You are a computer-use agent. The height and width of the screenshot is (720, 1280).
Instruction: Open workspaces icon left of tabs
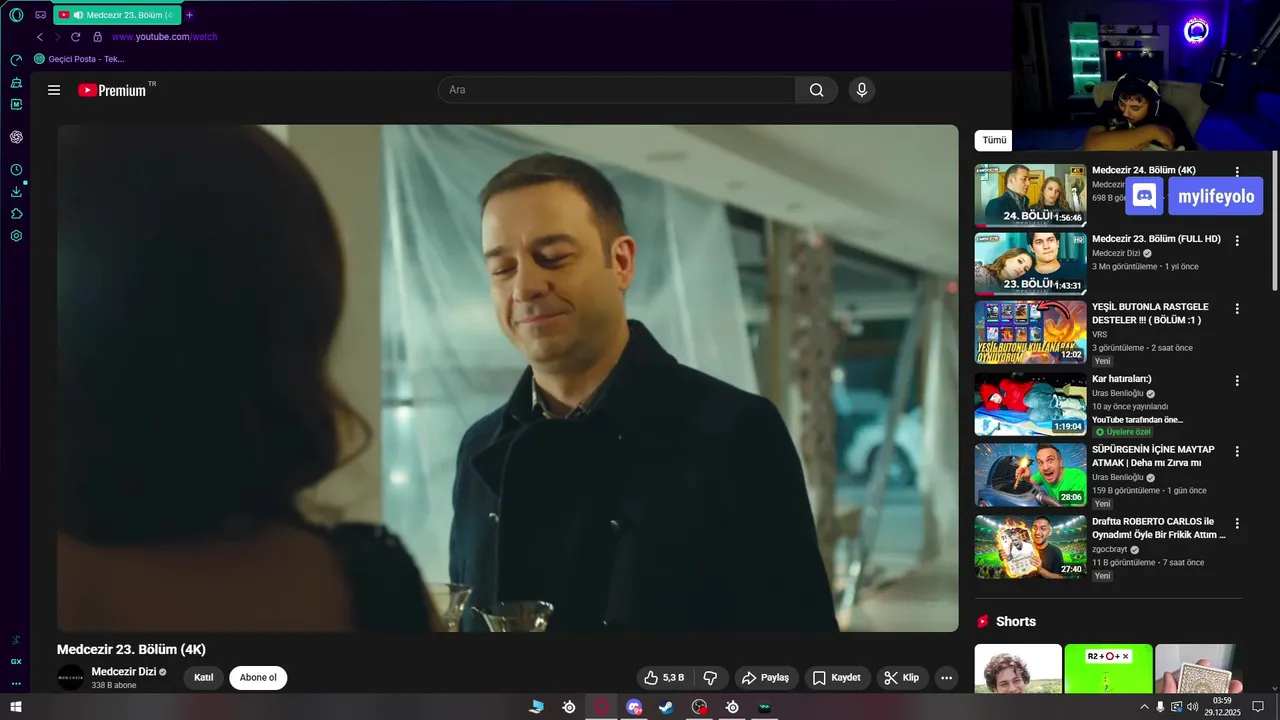(x=40, y=15)
